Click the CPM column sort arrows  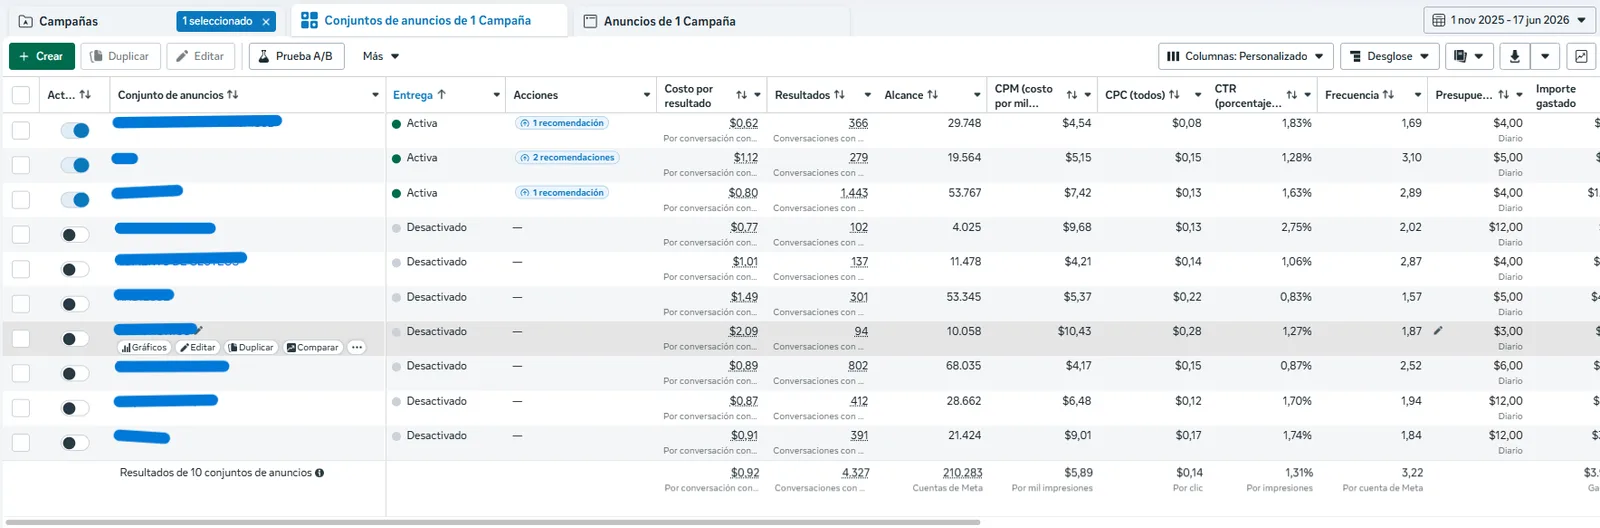[1071, 95]
